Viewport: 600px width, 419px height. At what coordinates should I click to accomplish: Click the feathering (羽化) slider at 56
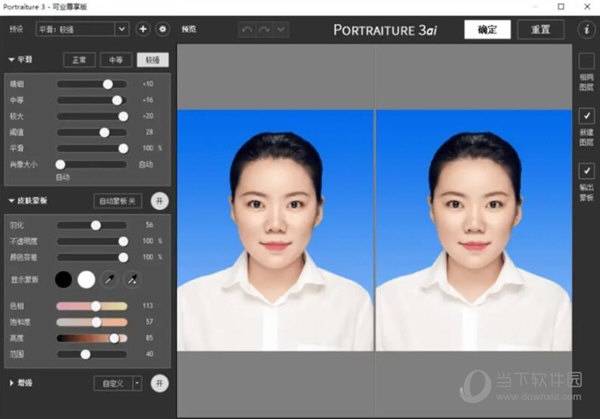[x=92, y=225]
